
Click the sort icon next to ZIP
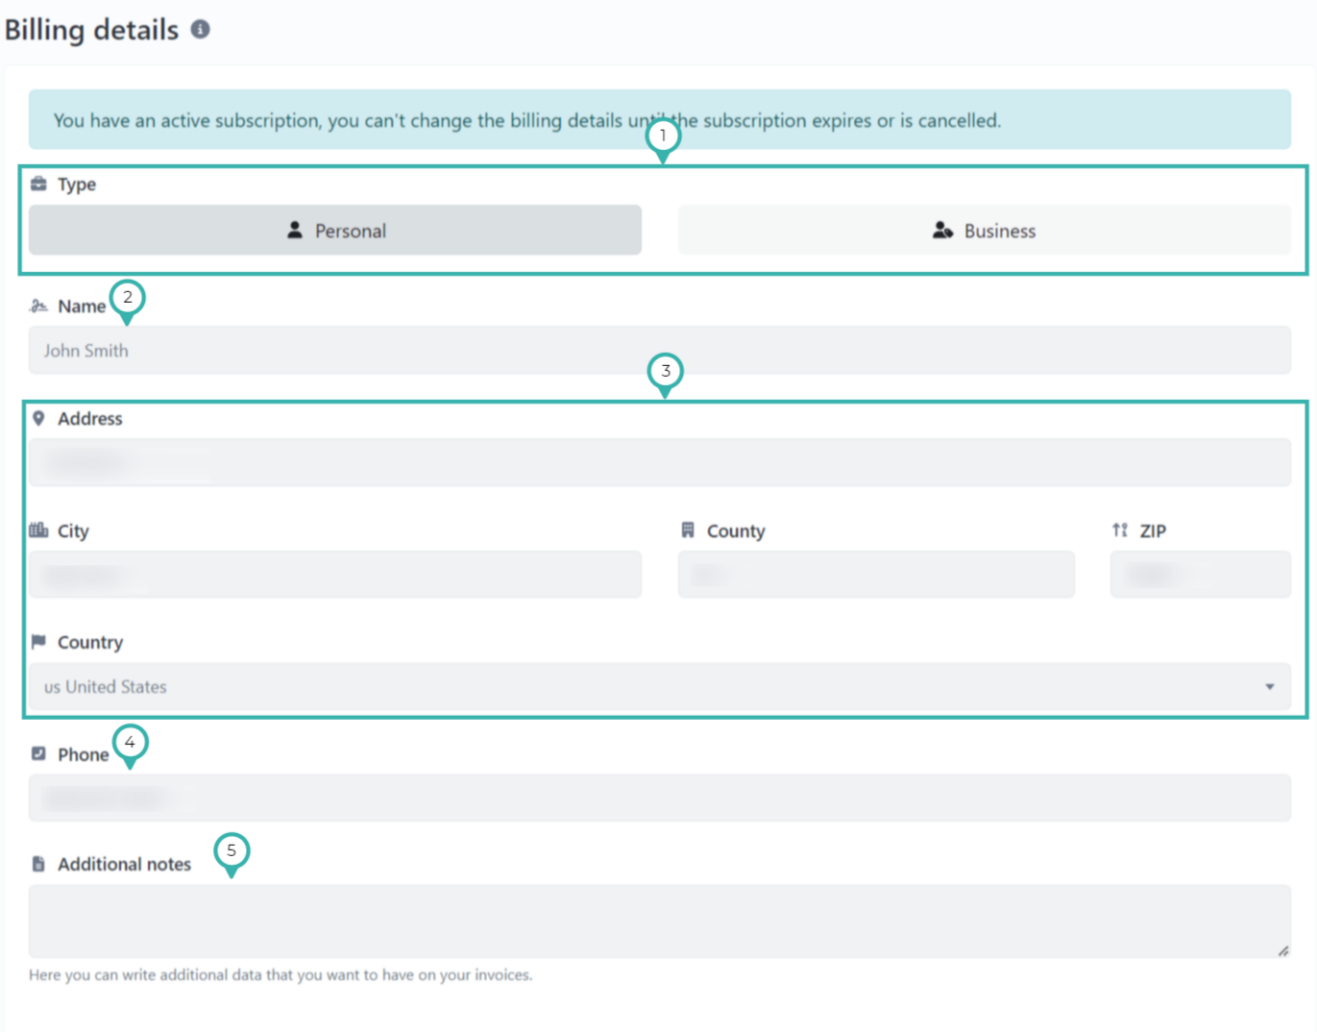pyautogui.click(x=1120, y=530)
